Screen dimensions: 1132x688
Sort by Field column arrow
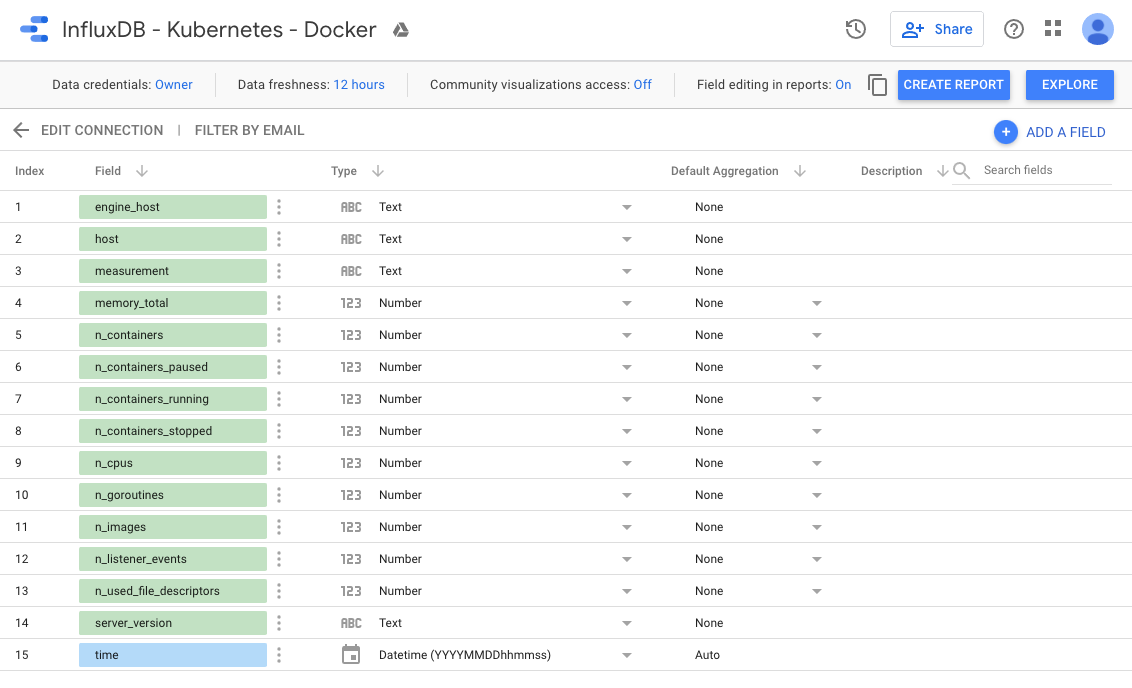pyautogui.click(x=142, y=171)
